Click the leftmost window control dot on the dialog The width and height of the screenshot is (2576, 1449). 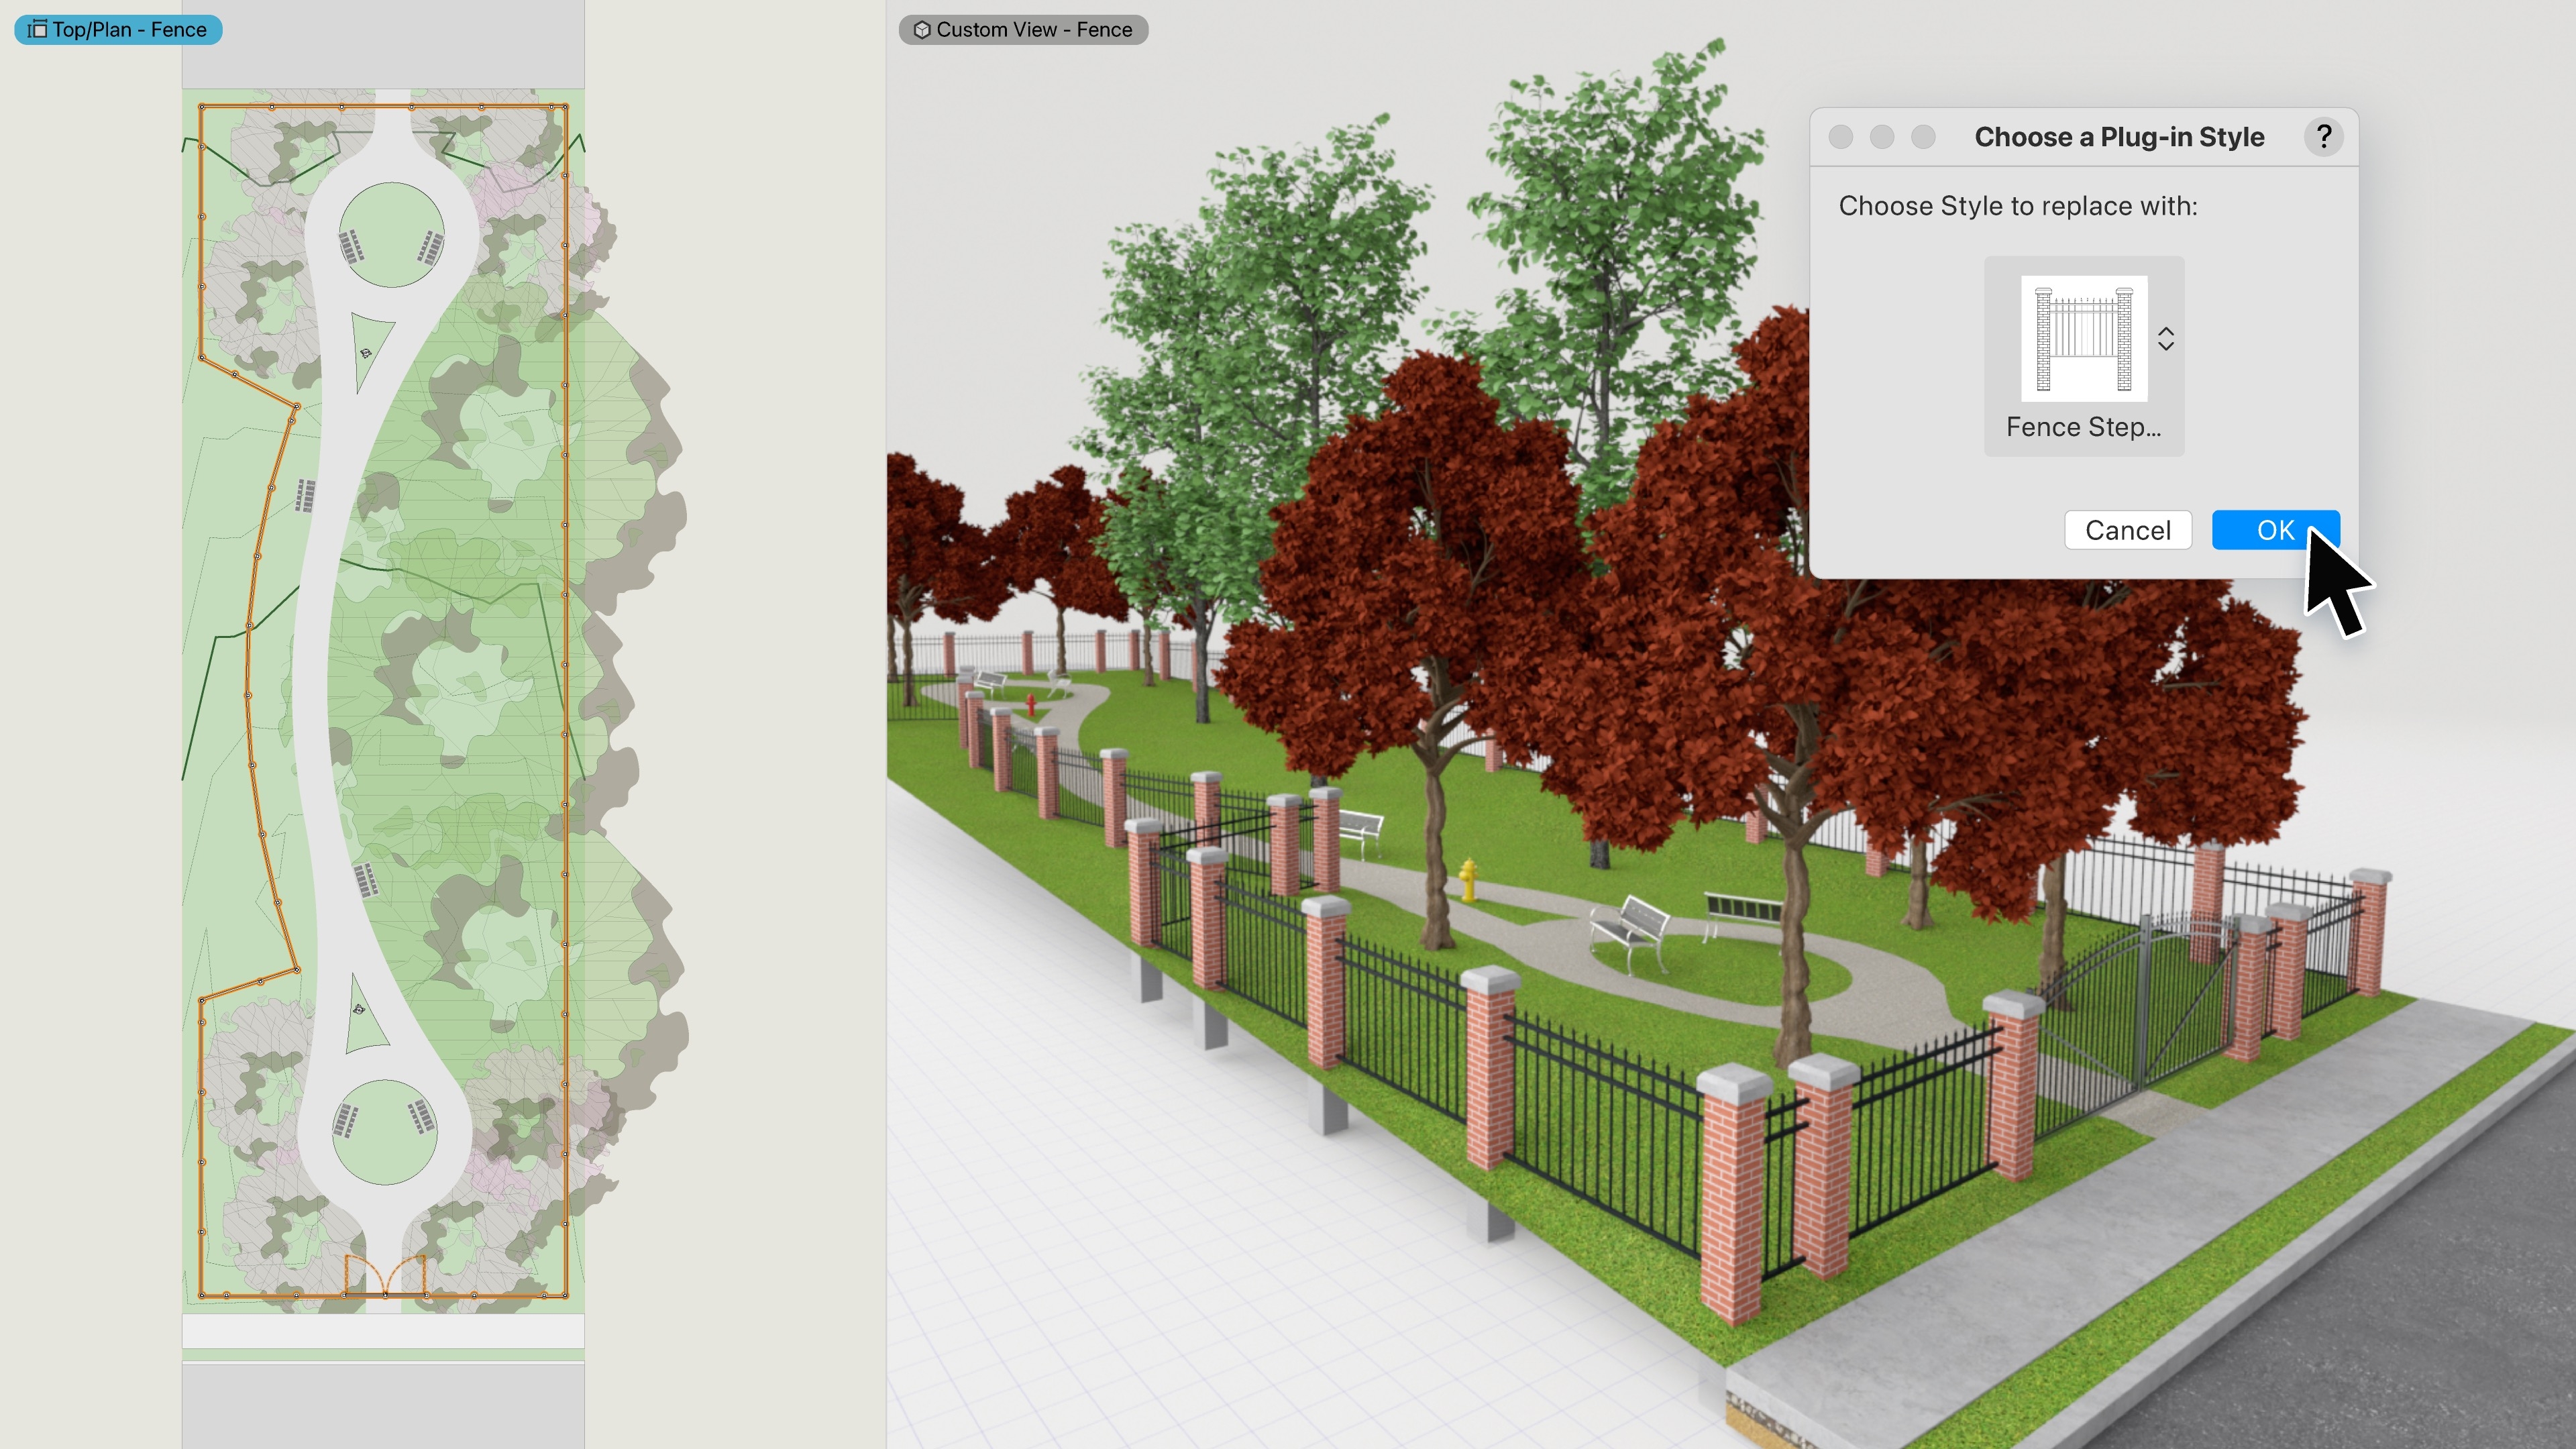pos(1840,137)
